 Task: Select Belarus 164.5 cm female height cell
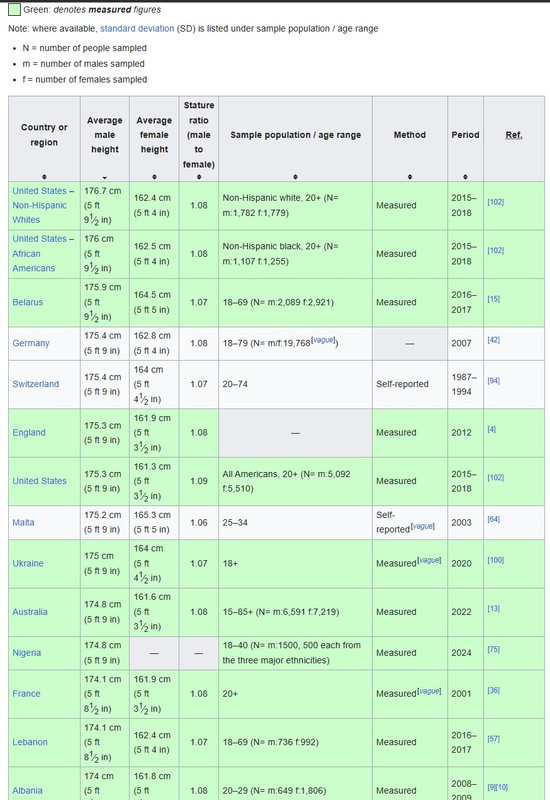point(154,303)
